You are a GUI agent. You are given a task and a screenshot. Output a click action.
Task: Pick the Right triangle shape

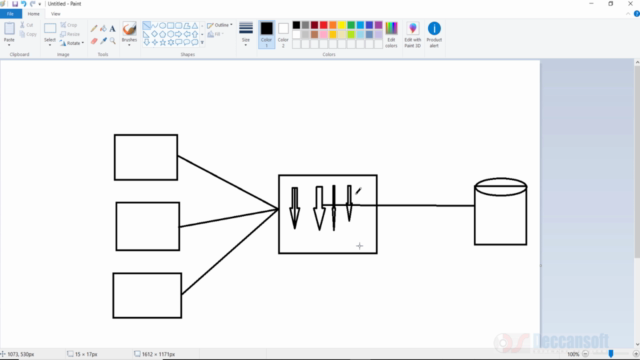pyautogui.click(x=147, y=34)
